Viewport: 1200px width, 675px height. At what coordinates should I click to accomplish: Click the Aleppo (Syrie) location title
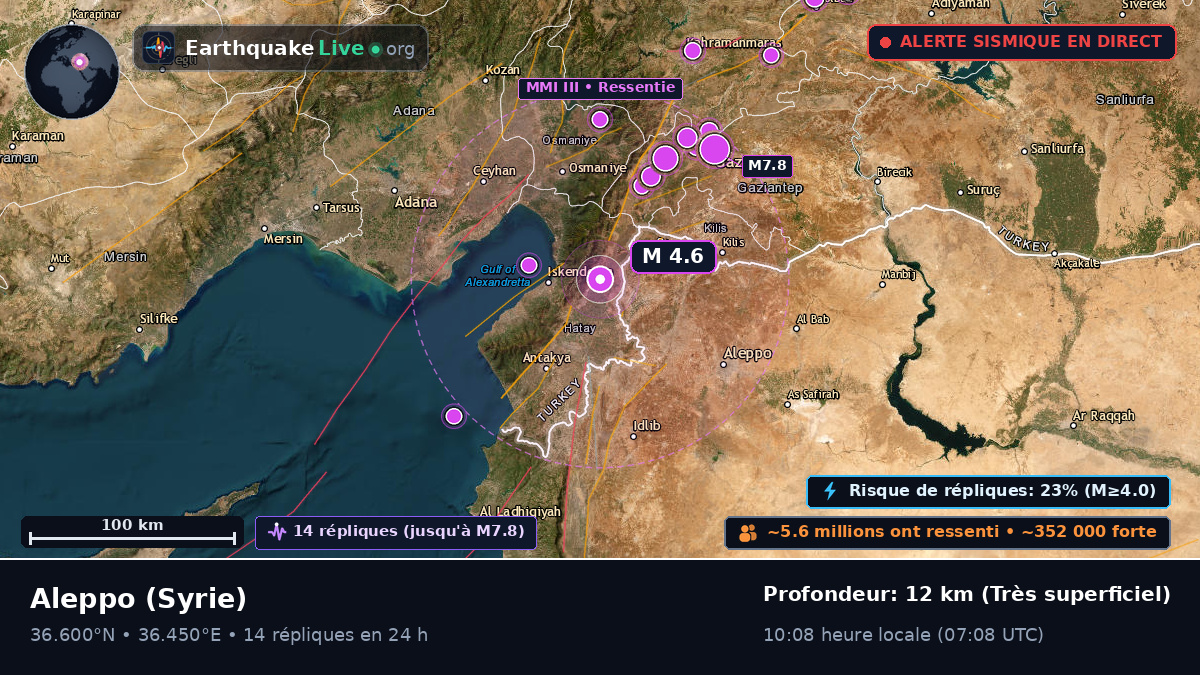click(138, 598)
